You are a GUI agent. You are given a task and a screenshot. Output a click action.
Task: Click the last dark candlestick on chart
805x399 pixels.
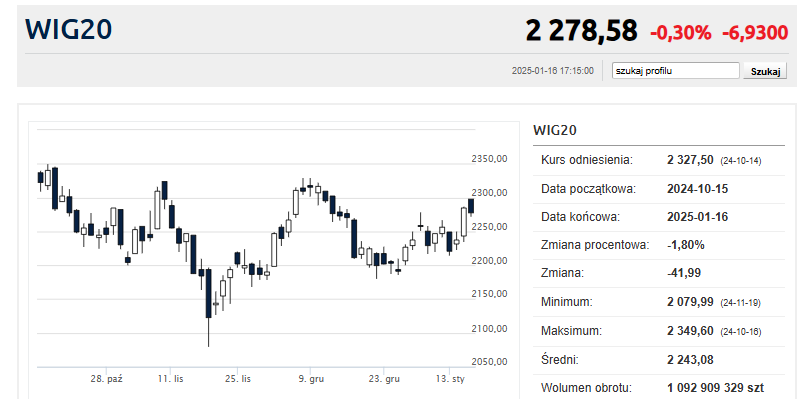pyautogui.click(x=471, y=206)
